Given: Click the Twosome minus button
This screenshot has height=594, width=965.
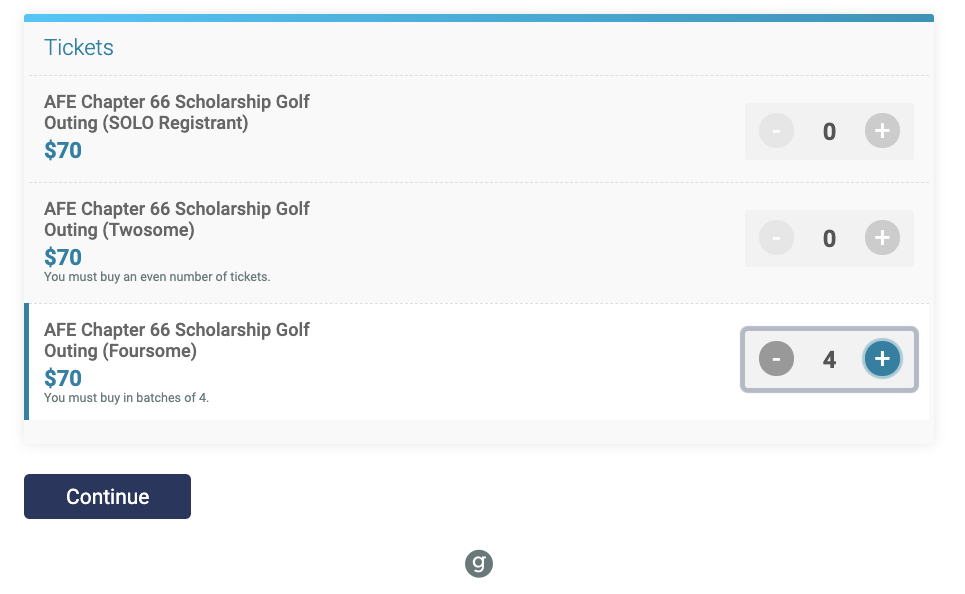Looking at the screenshot, I should pos(776,238).
